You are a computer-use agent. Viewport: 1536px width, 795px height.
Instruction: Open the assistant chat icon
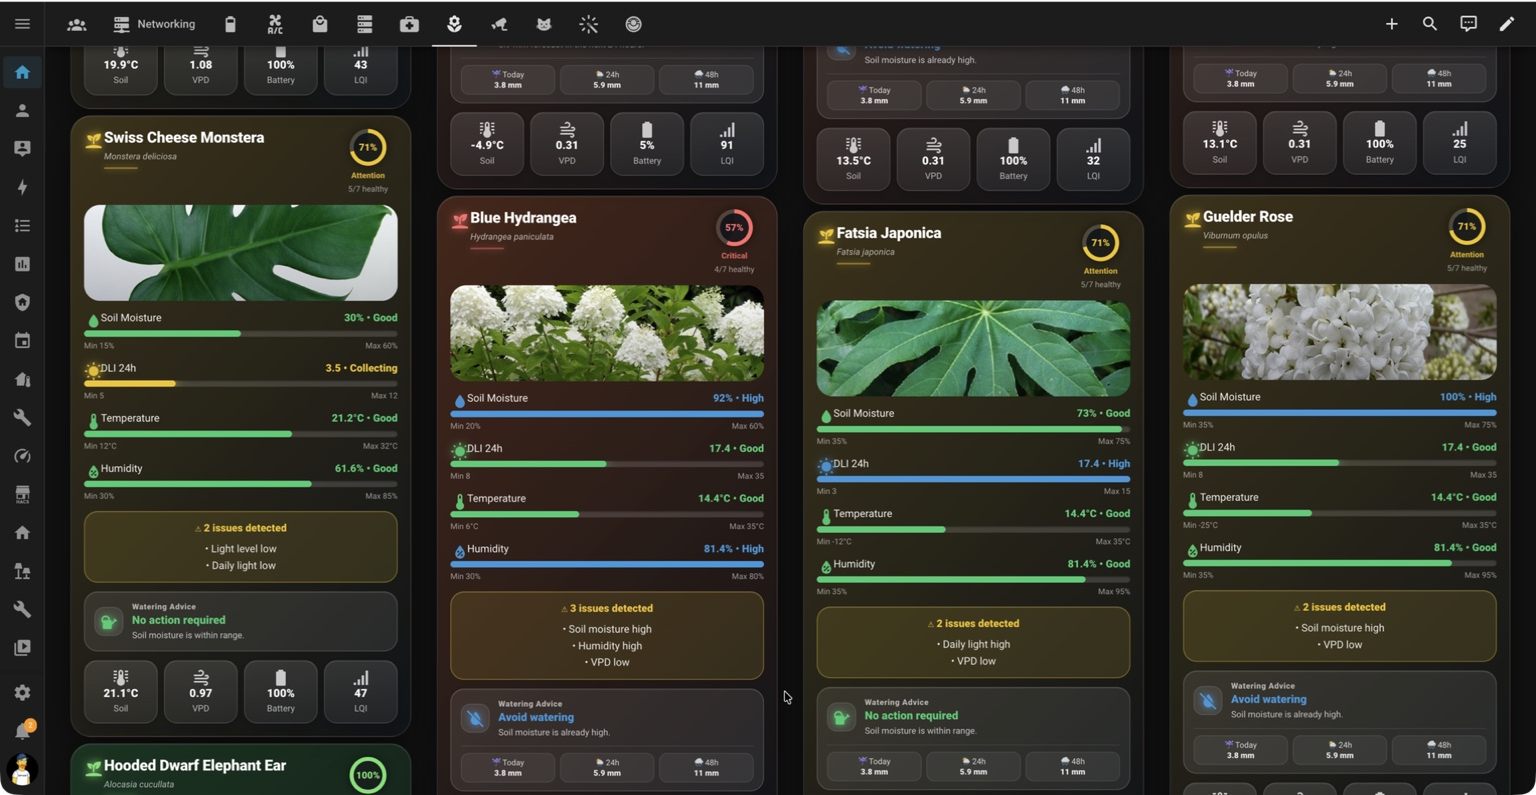1468,24
